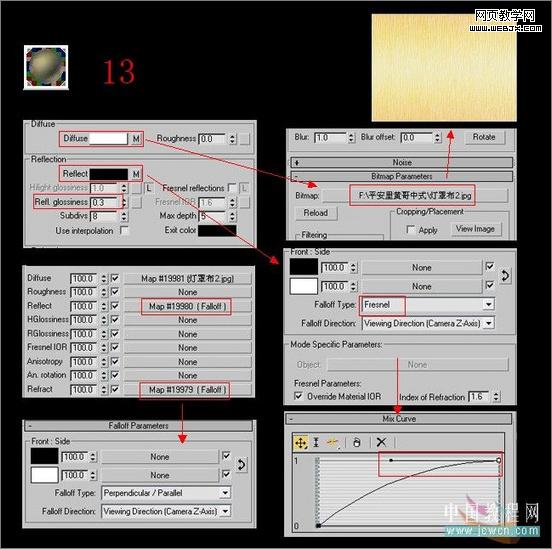Toggle the Apply cropping checkbox

point(410,230)
